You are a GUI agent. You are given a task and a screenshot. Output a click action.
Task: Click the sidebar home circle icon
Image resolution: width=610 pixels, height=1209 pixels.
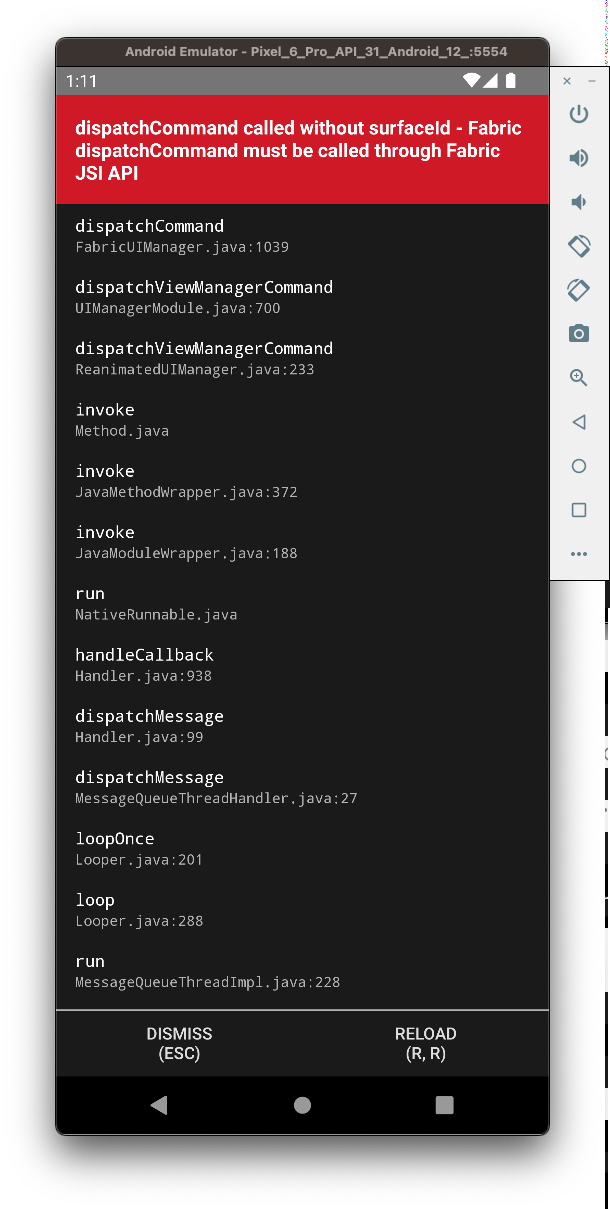coord(578,466)
